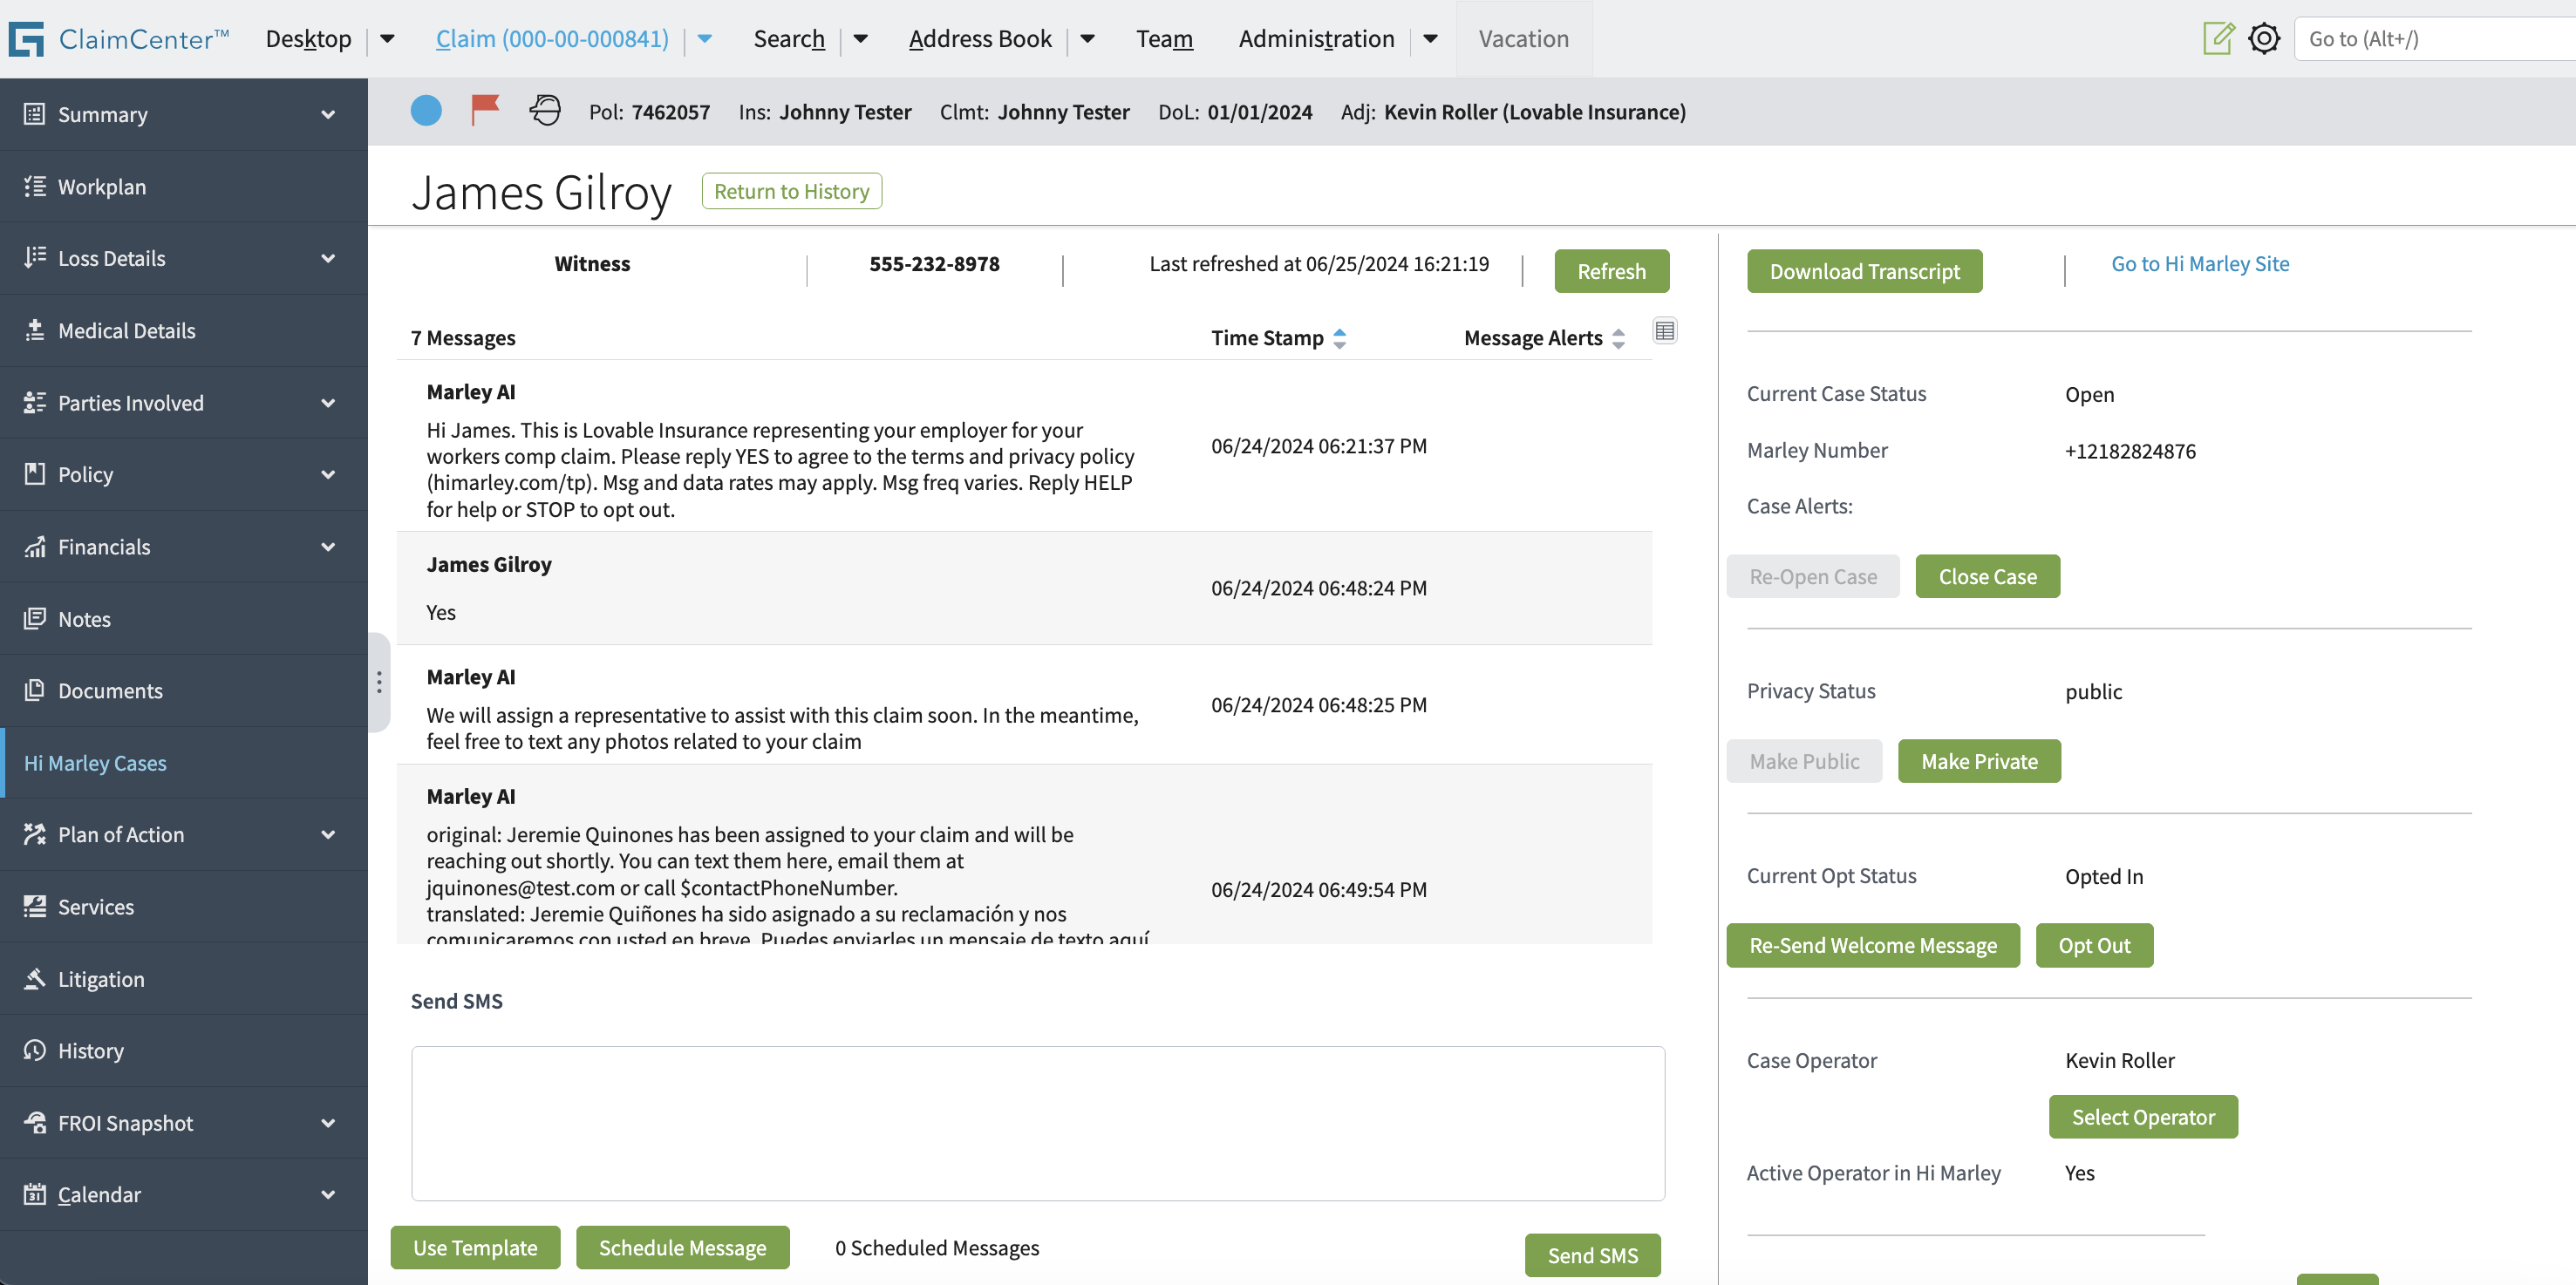Image resolution: width=2576 pixels, height=1285 pixels.
Task: Click the sidebar collapse handle
Action: pos(379,682)
